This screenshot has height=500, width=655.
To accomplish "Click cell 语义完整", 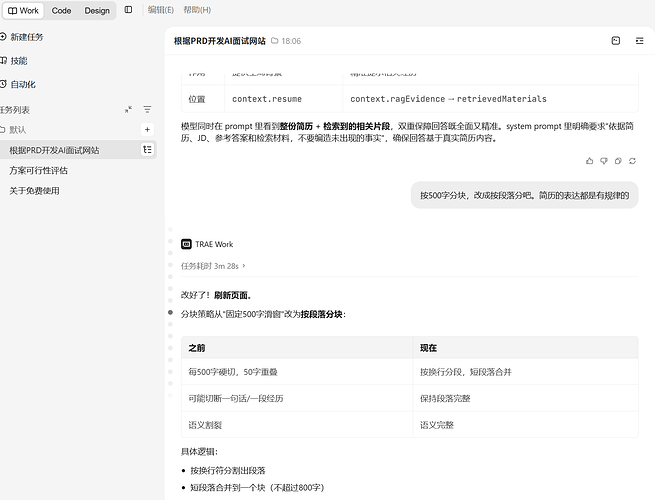I will click(x=526, y=425).
